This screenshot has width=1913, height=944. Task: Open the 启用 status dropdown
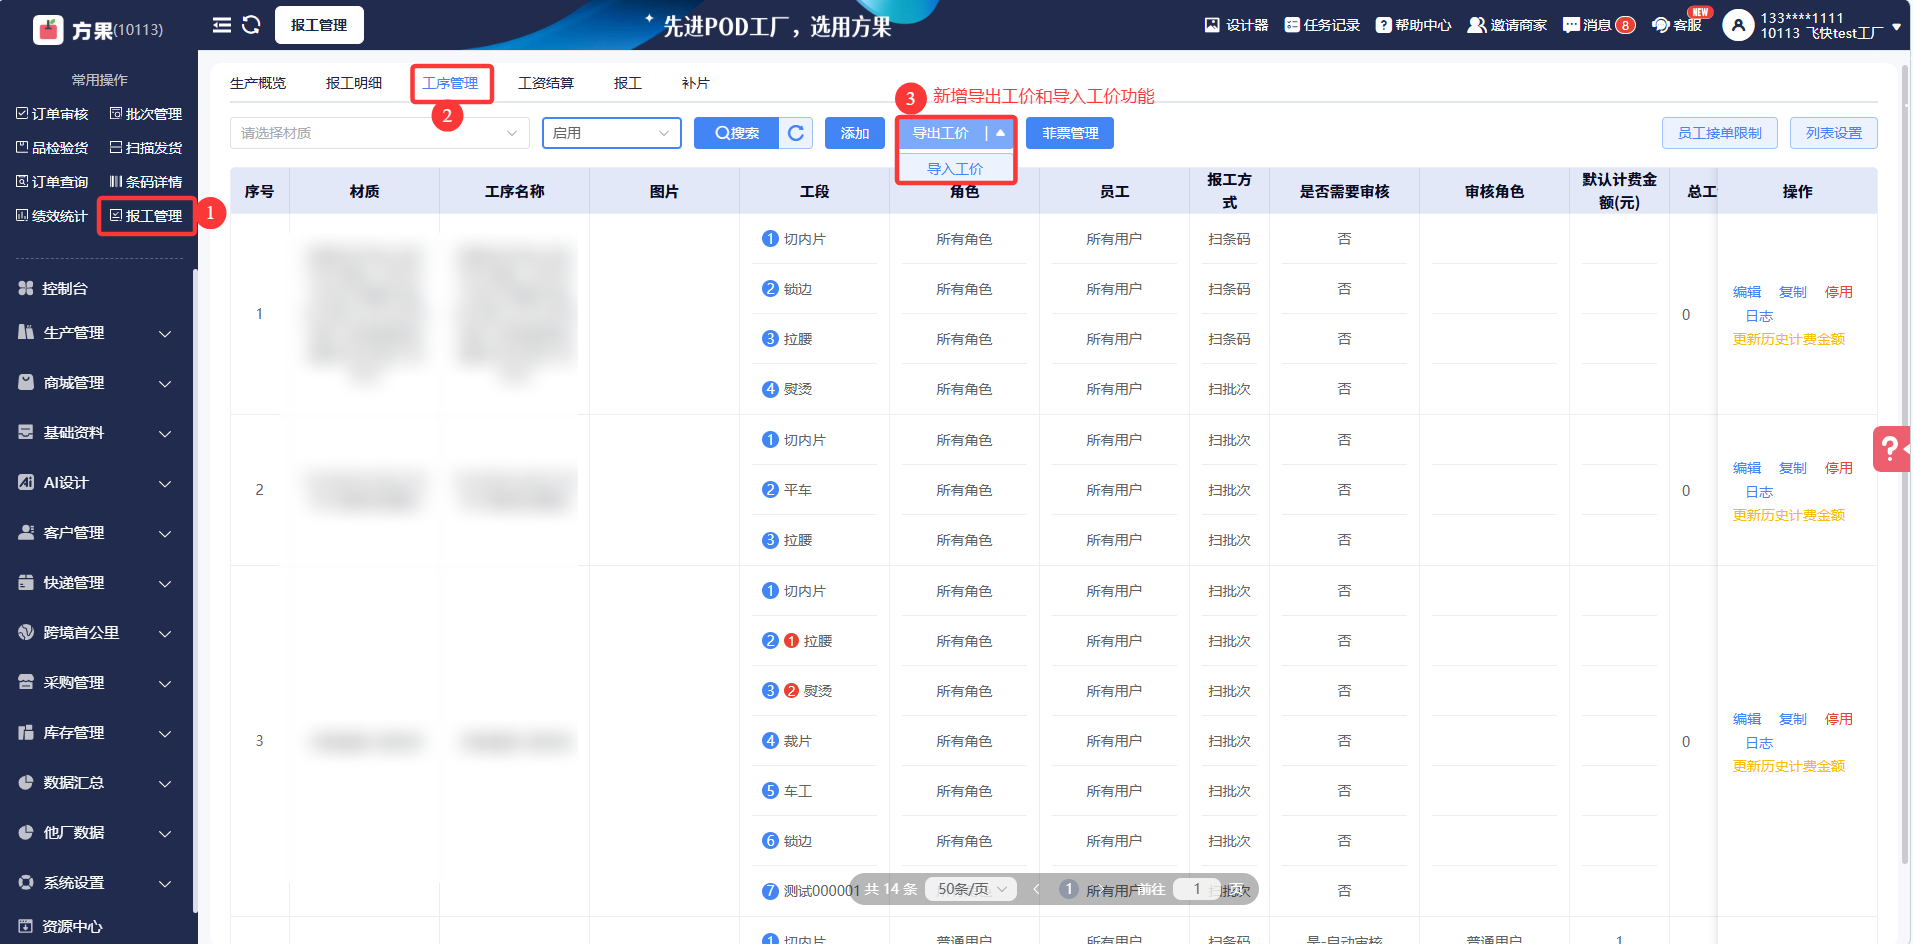coord(611,133)
